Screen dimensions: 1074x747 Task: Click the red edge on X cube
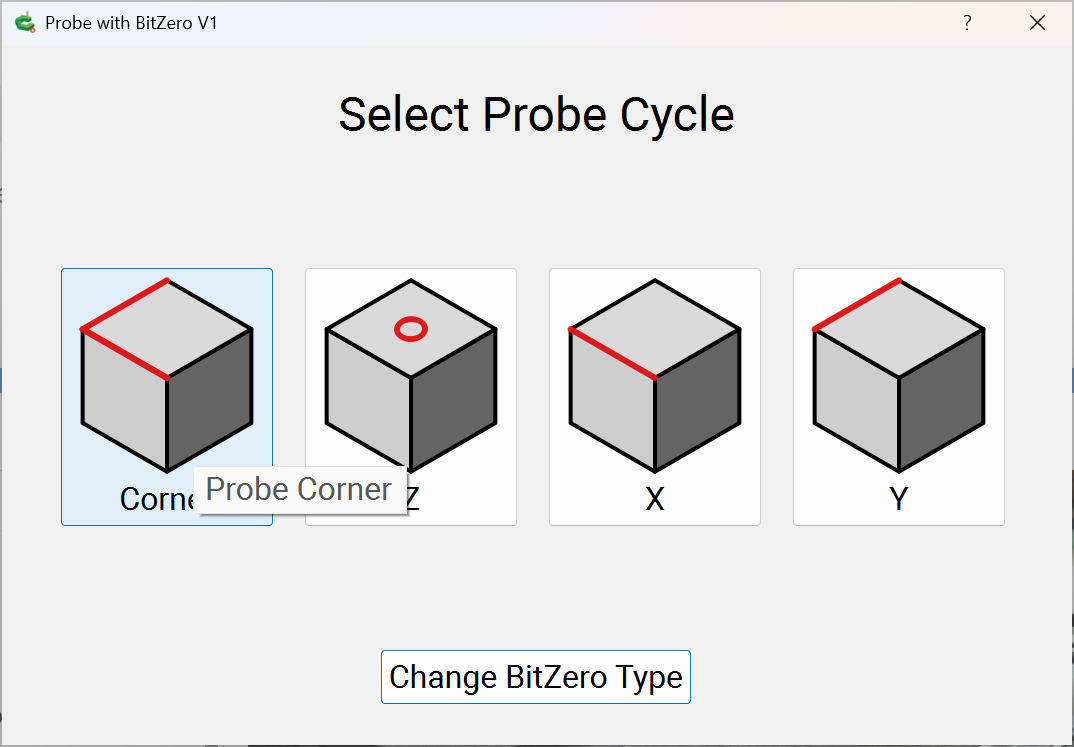pos(612,353)
